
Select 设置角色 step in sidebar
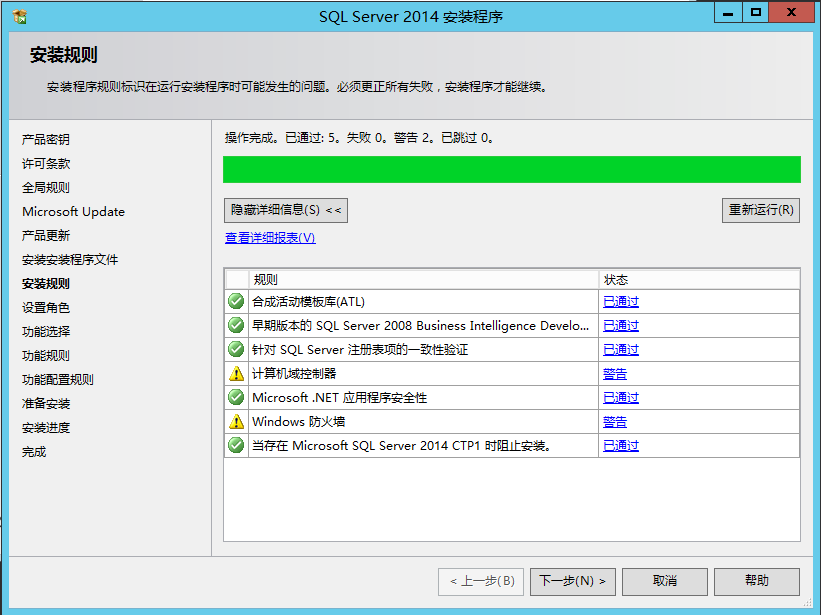pos(46,308)
